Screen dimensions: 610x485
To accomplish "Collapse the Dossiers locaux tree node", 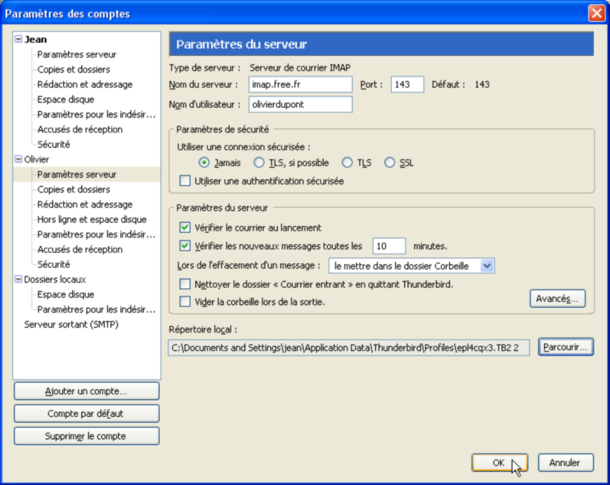I will [x=18, y=279].
